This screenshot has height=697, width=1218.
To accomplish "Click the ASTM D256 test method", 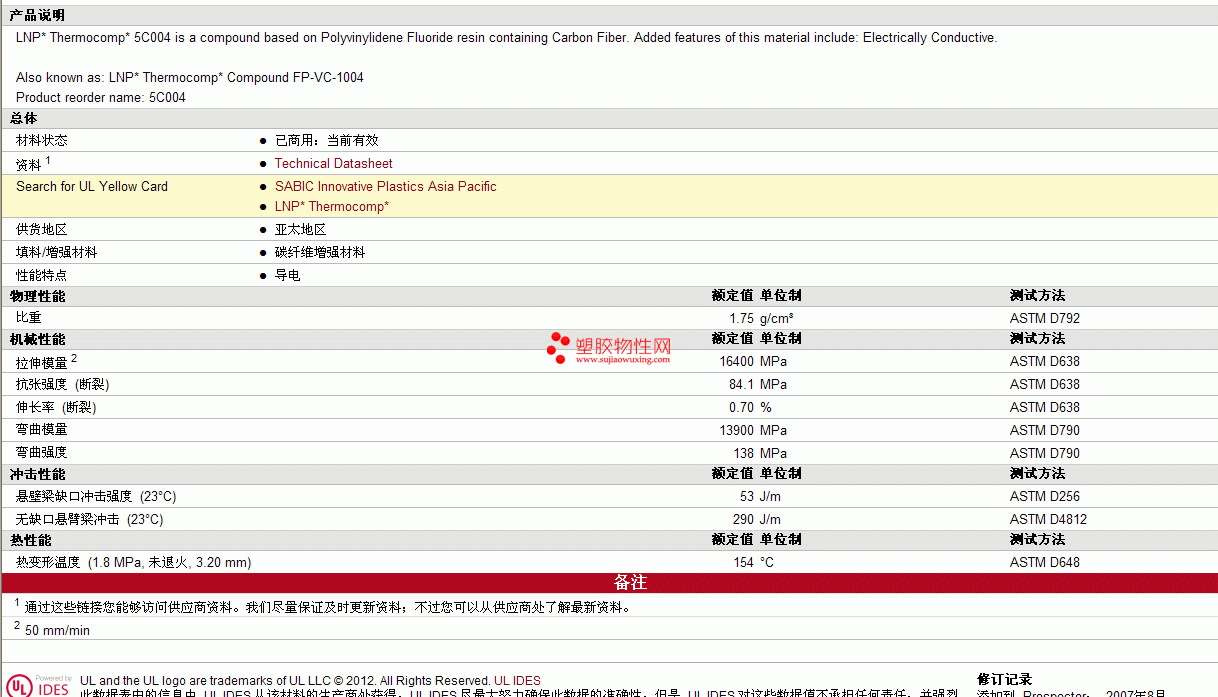I will click(x=1045, y=496).
